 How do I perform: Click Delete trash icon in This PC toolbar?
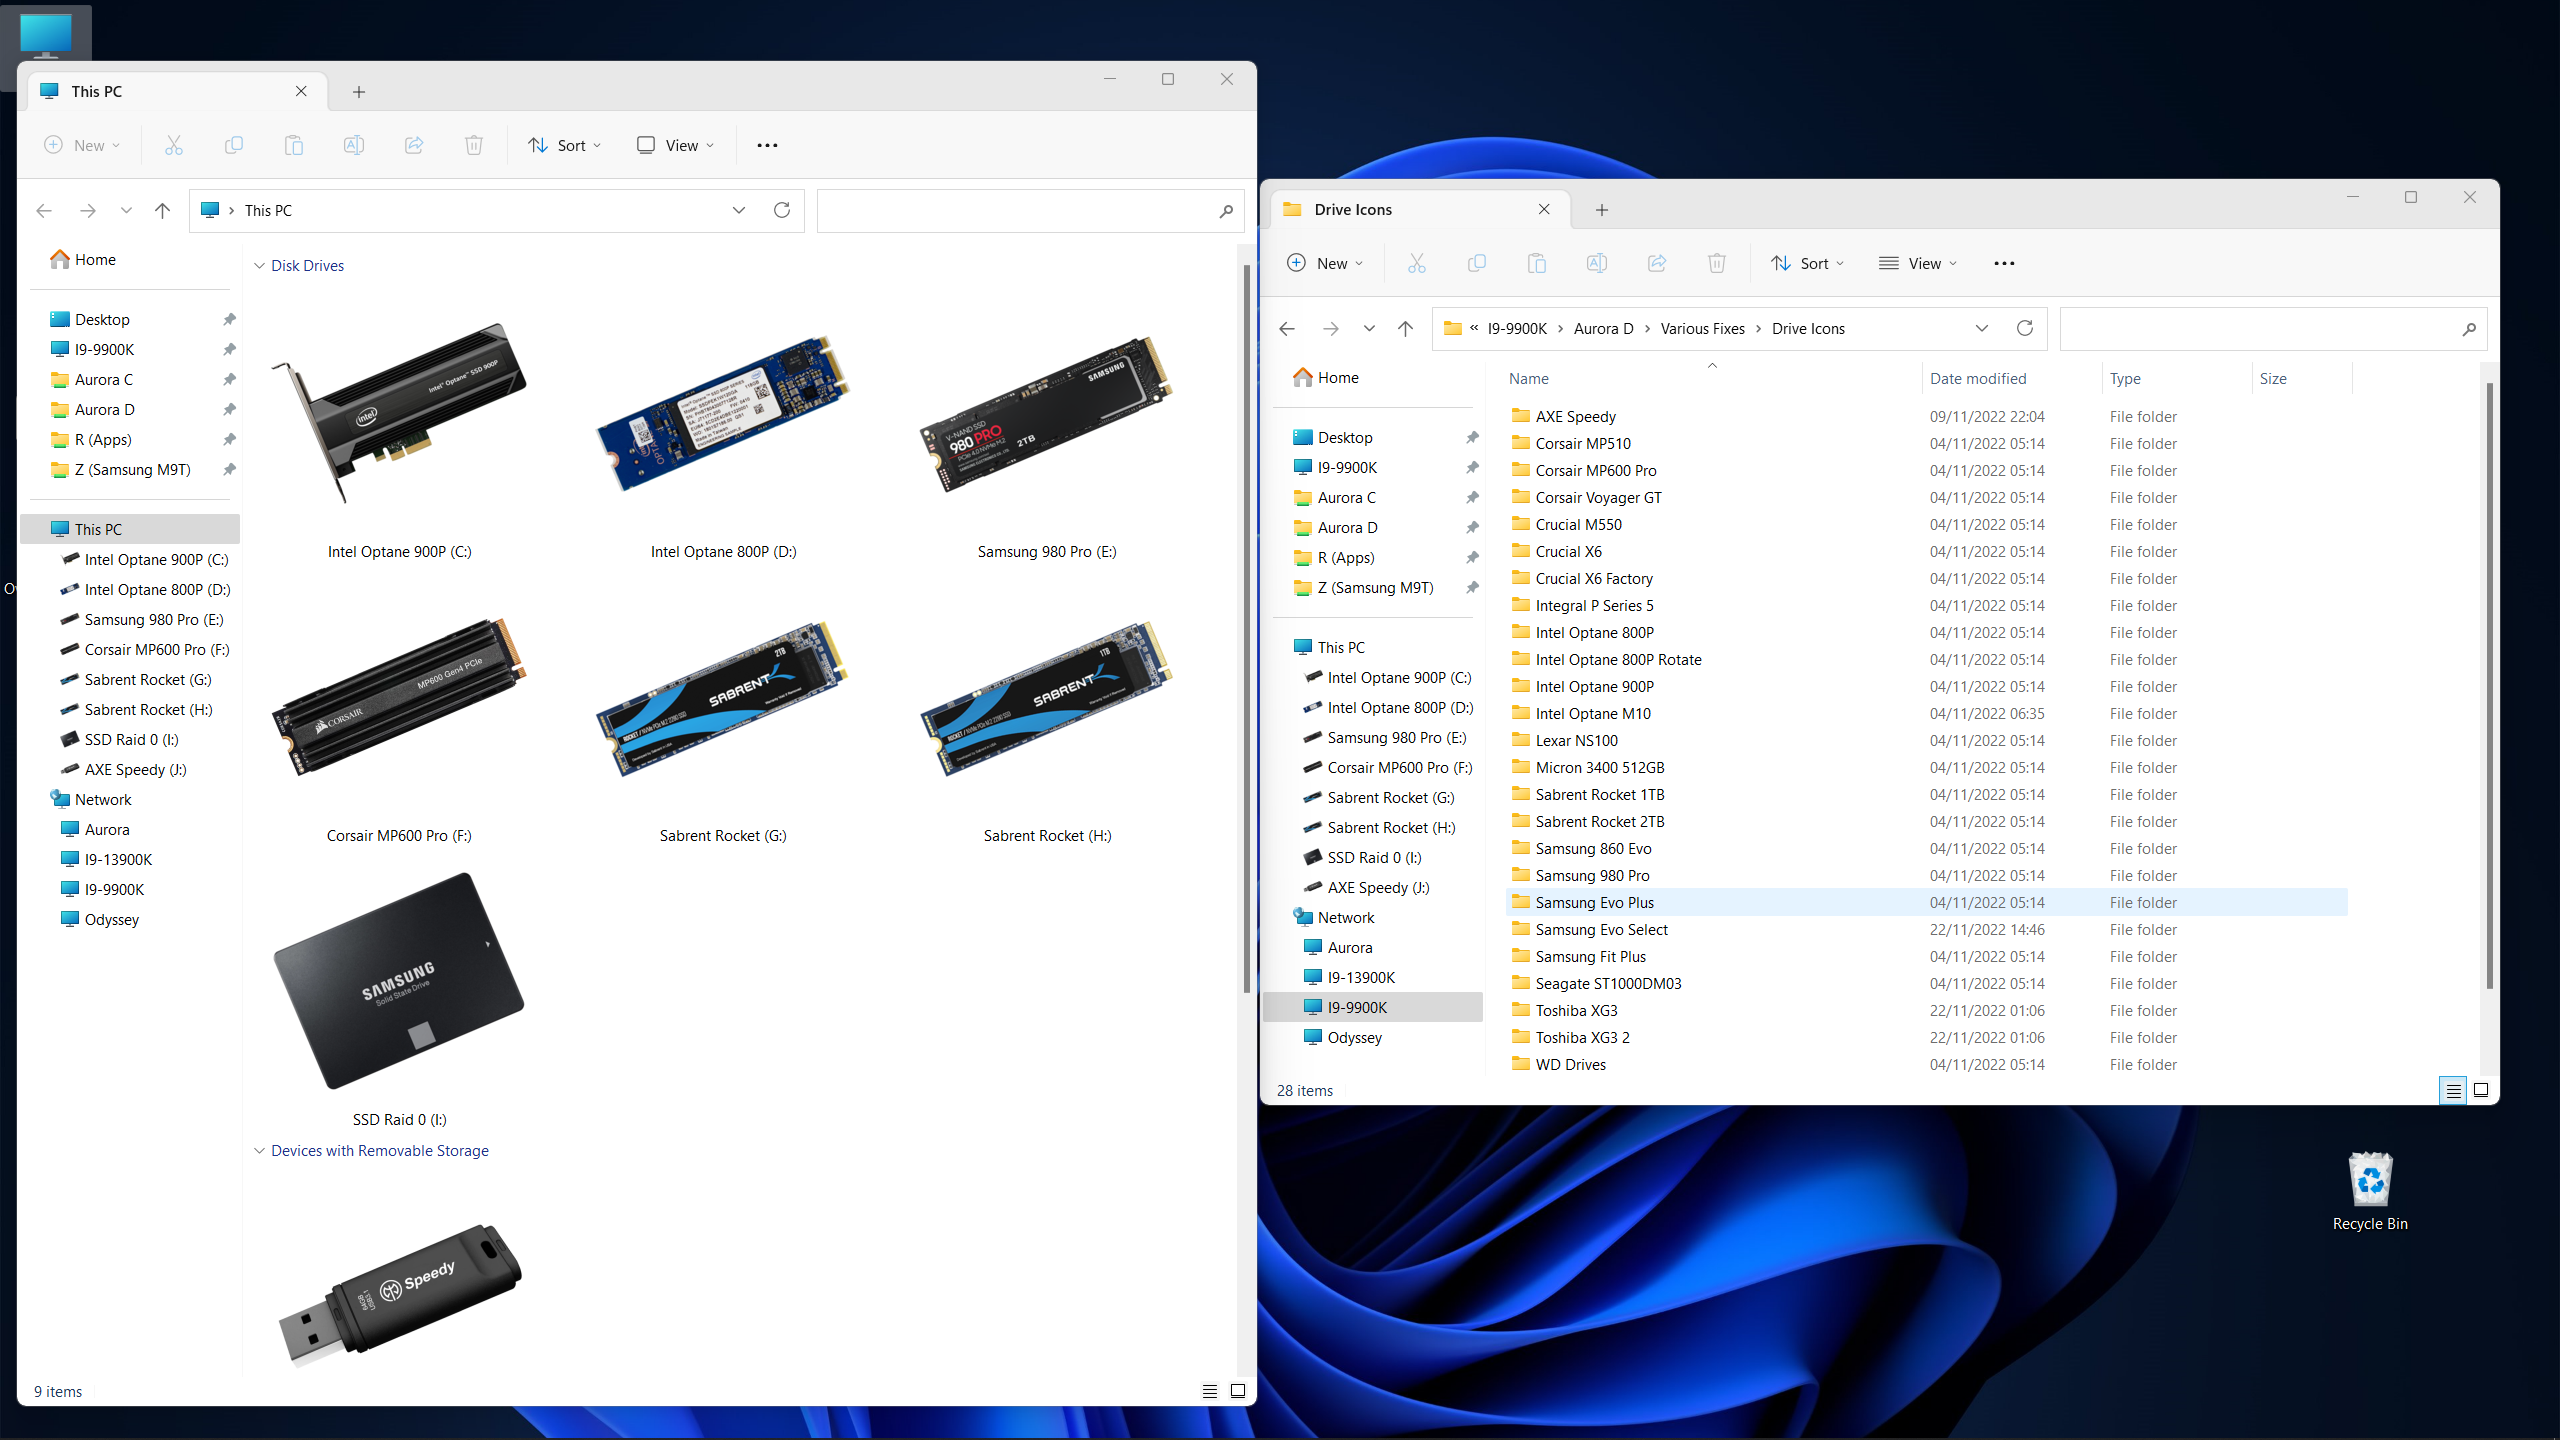pos(474,145)
